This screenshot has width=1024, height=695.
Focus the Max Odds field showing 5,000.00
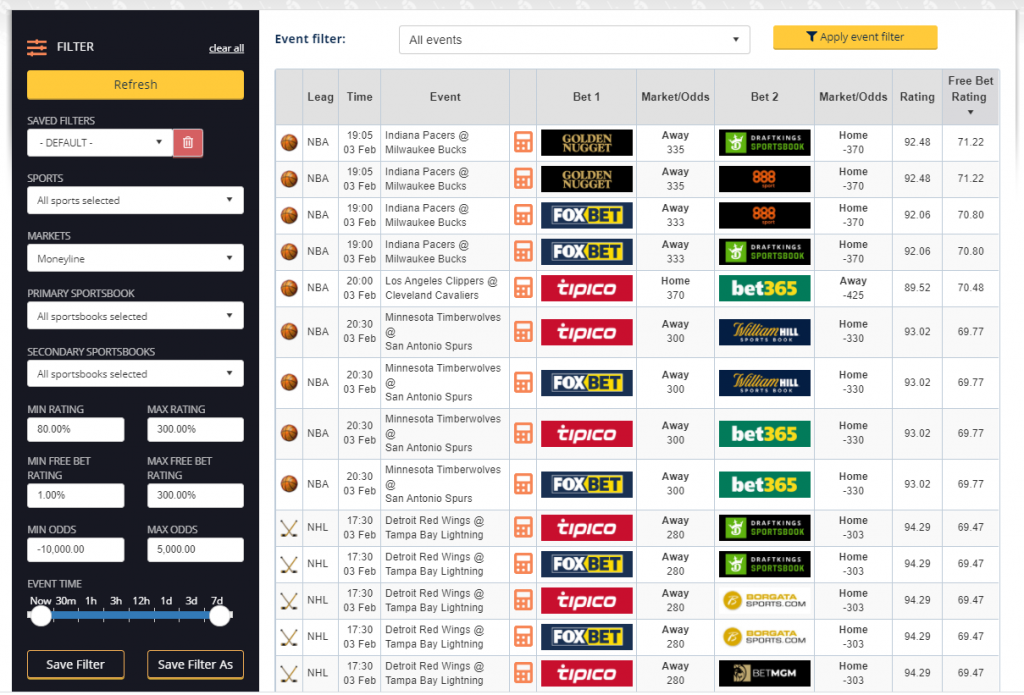pyautogui.click(x=195, y=549)
